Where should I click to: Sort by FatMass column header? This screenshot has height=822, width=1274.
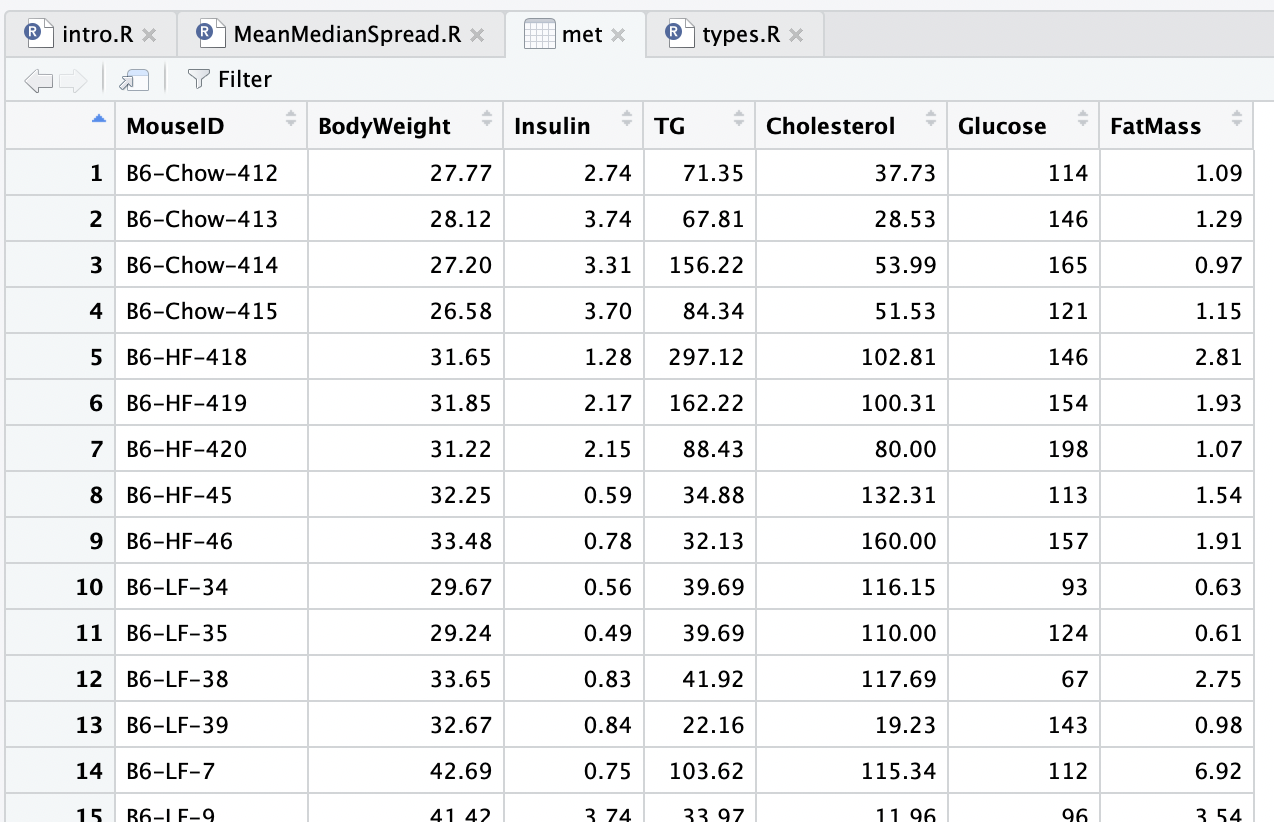1176,125
